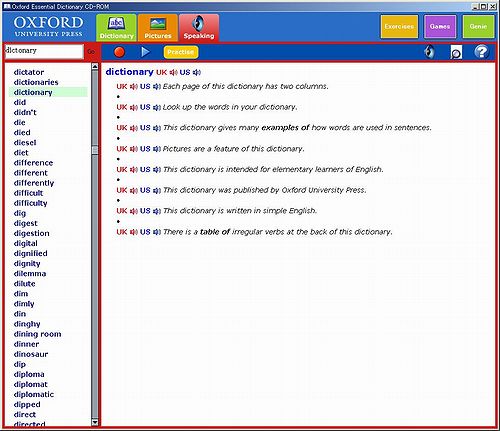Click word list scrollbar down arrow
500x431 pixels.
(x=95, y=422)
